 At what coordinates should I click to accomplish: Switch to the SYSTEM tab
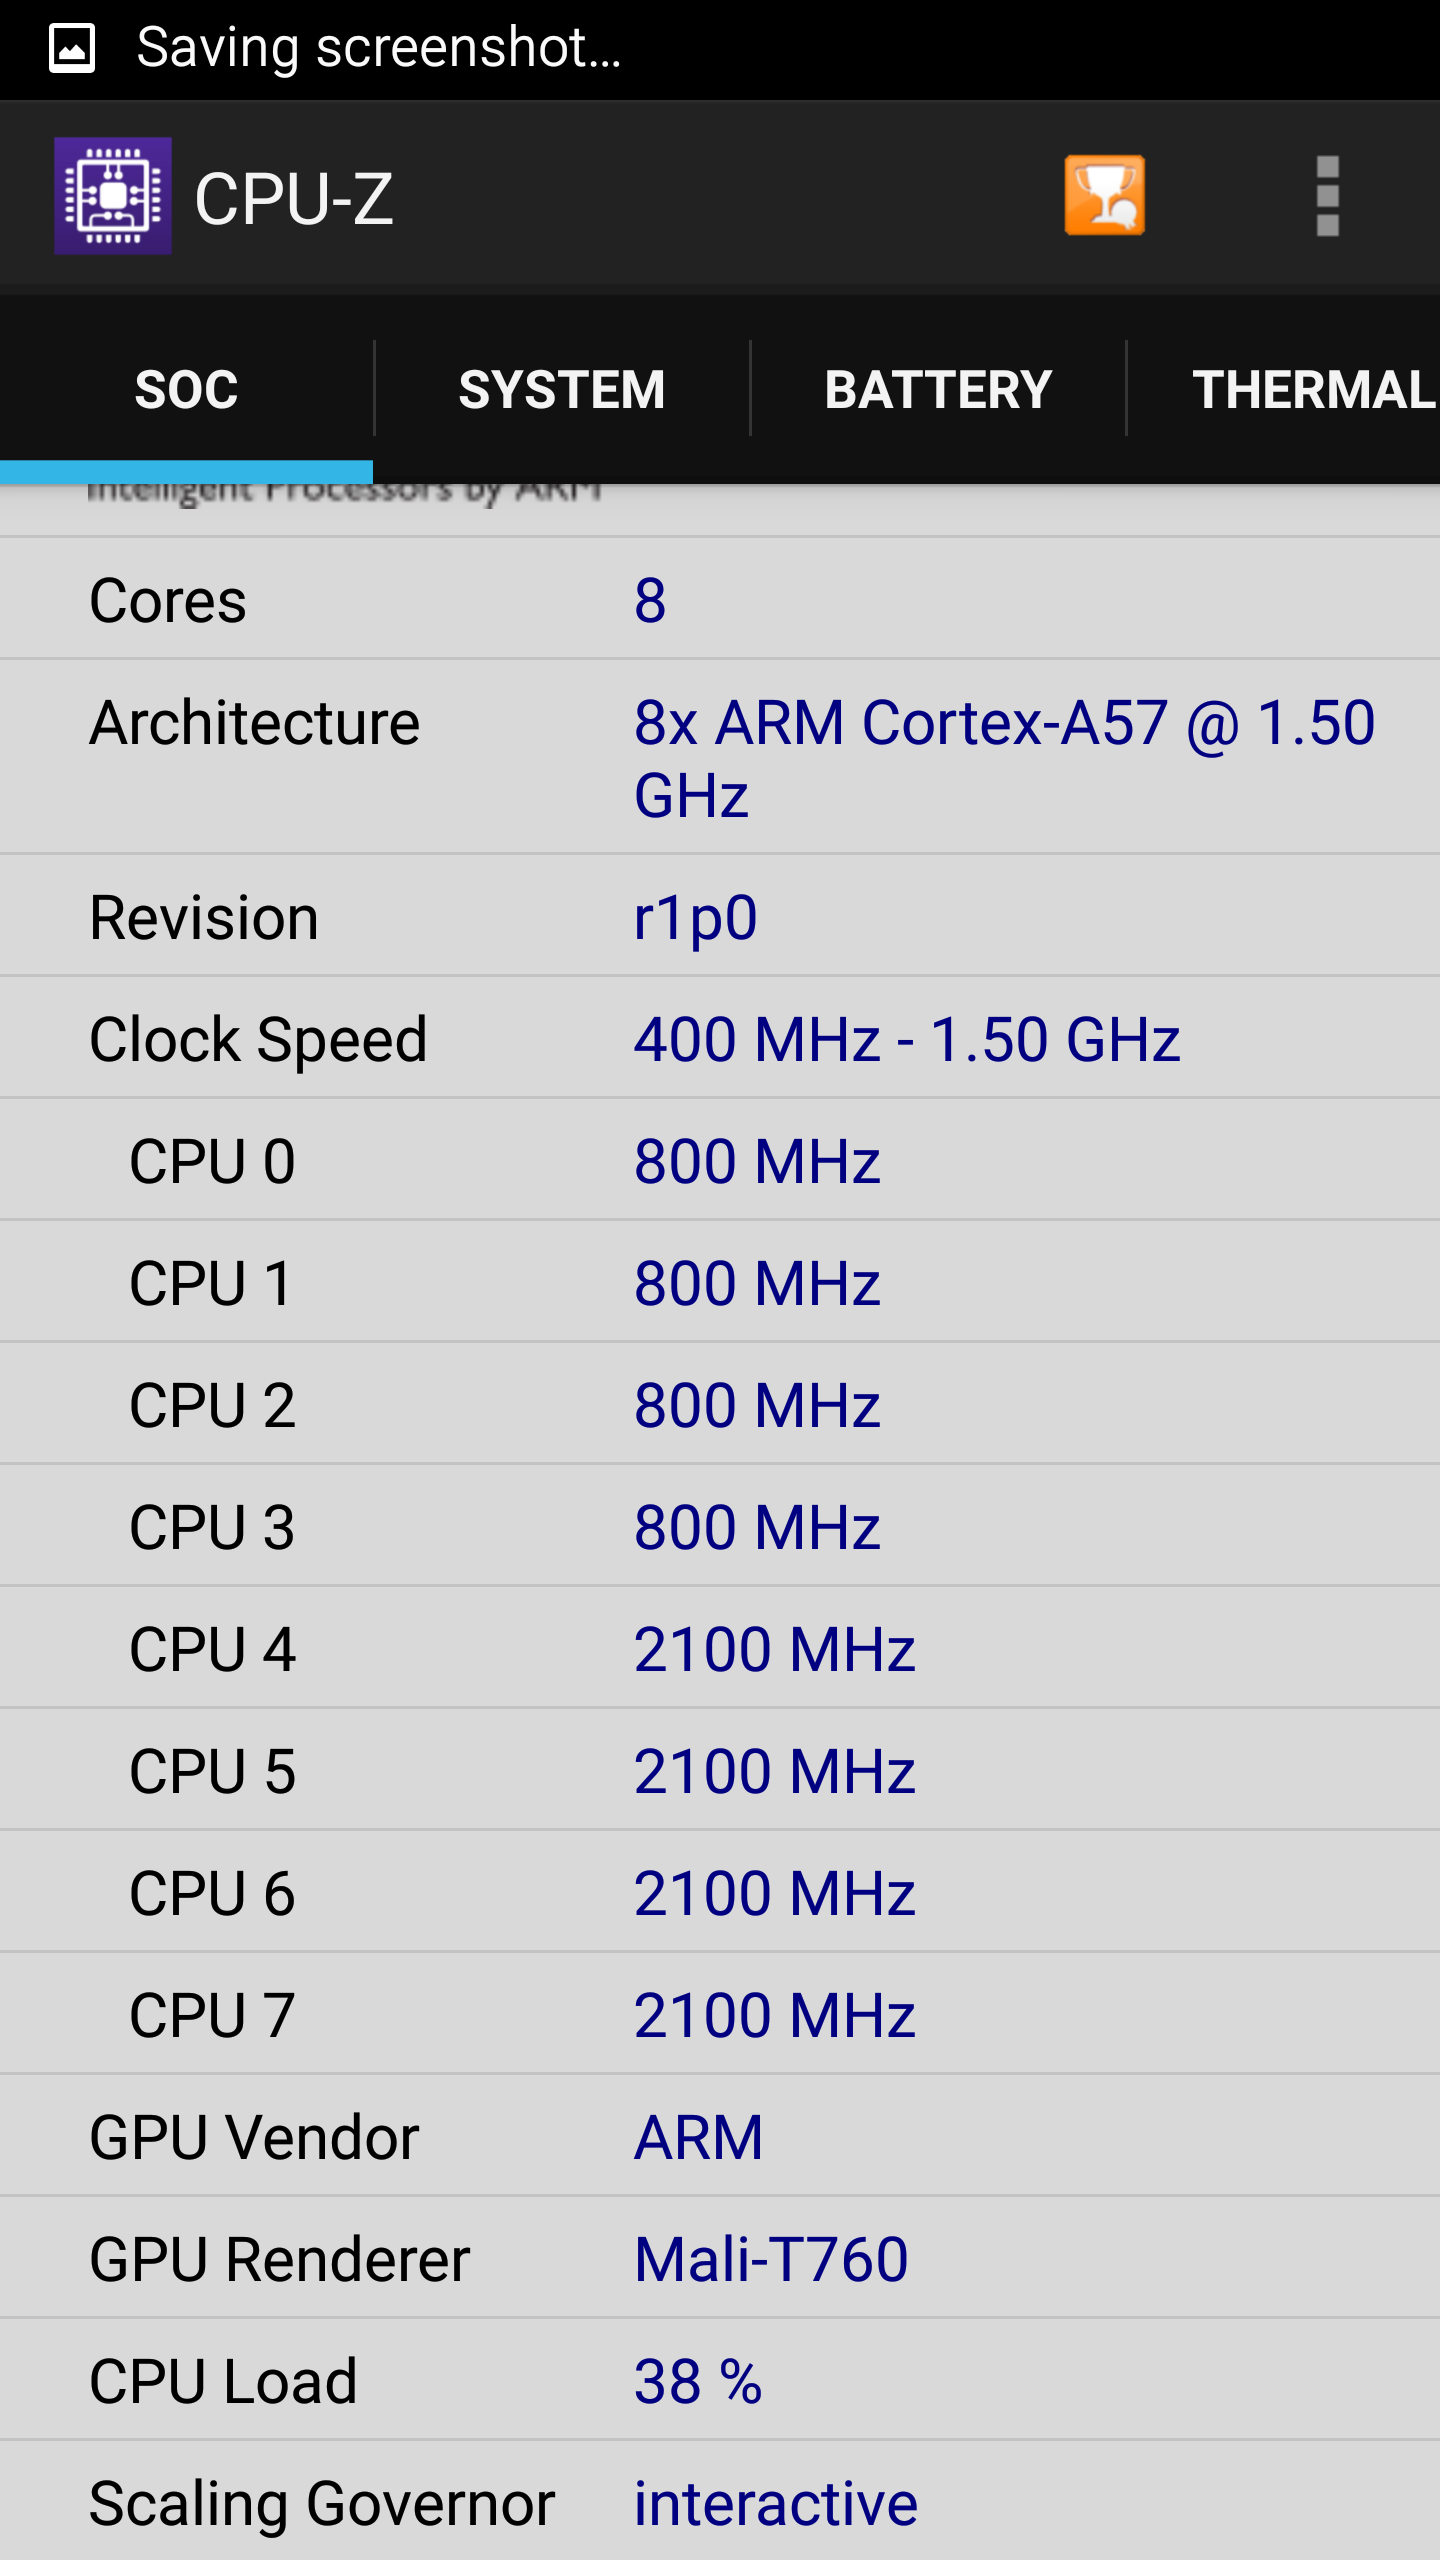(x=562, y=390)
